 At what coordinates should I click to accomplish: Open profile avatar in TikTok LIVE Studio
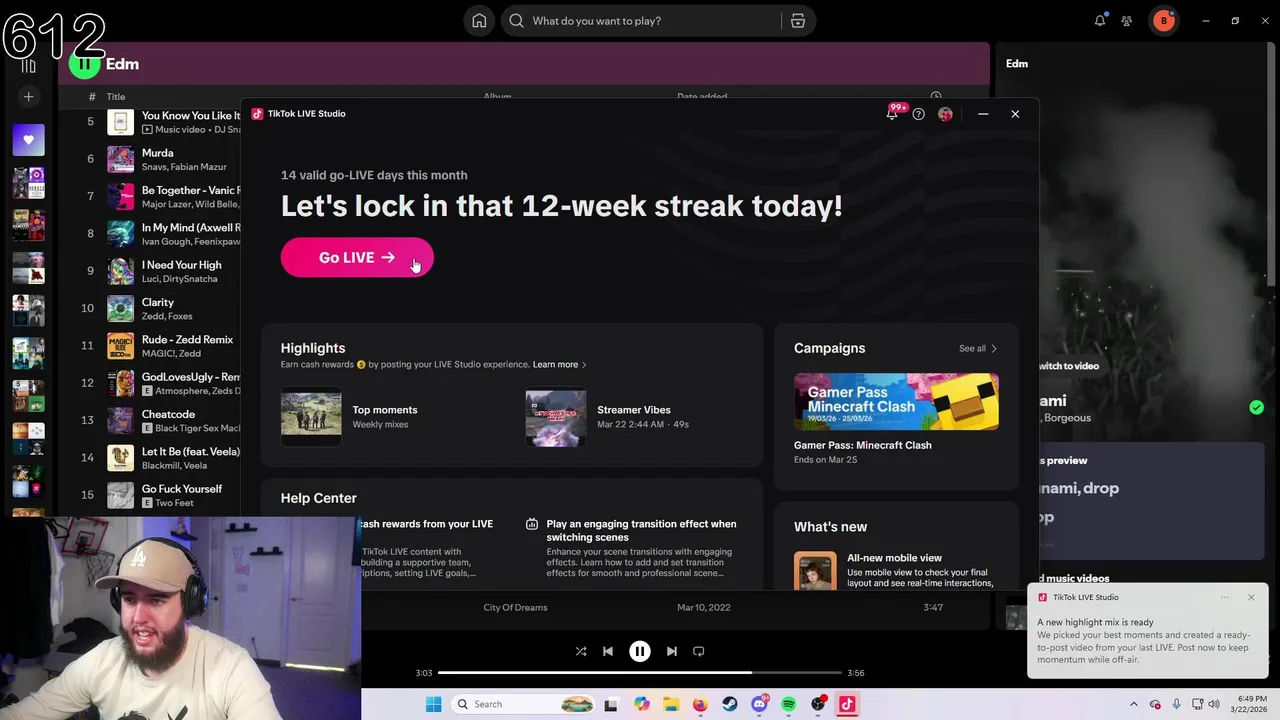(x=945, y=114)
